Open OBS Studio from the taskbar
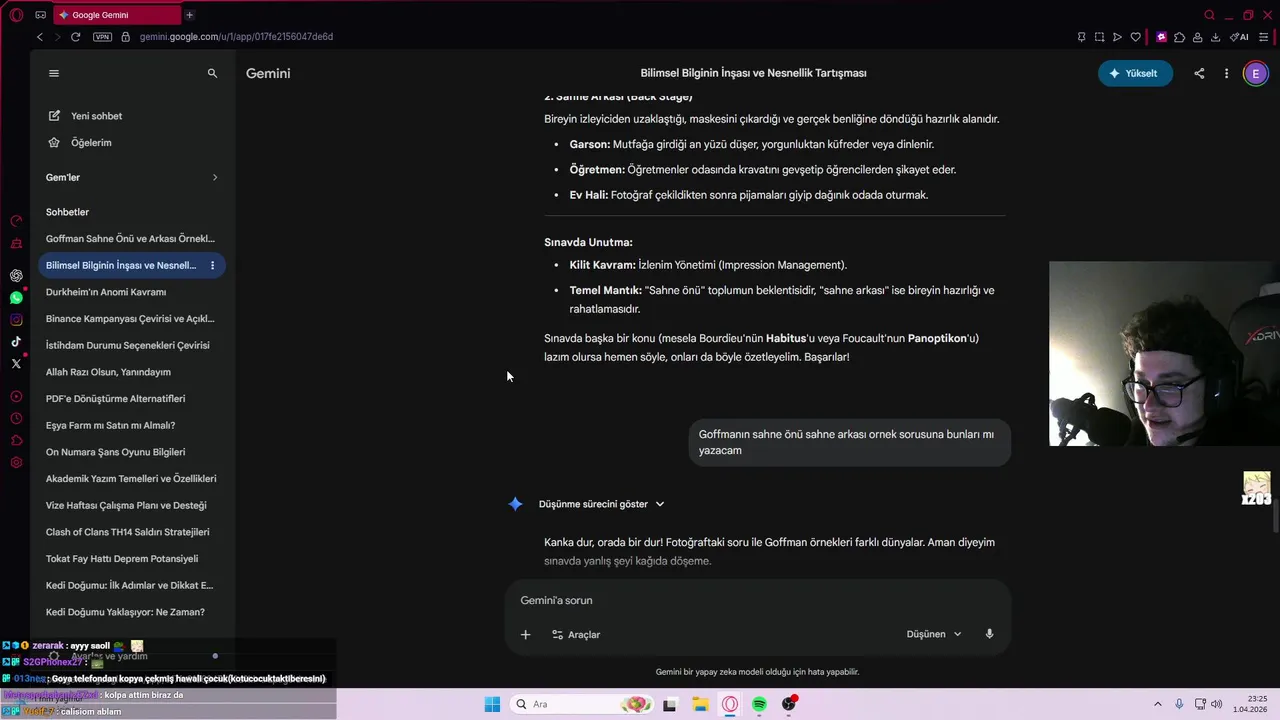This screenshot has height=720, width=1280. tap(789, 704)
